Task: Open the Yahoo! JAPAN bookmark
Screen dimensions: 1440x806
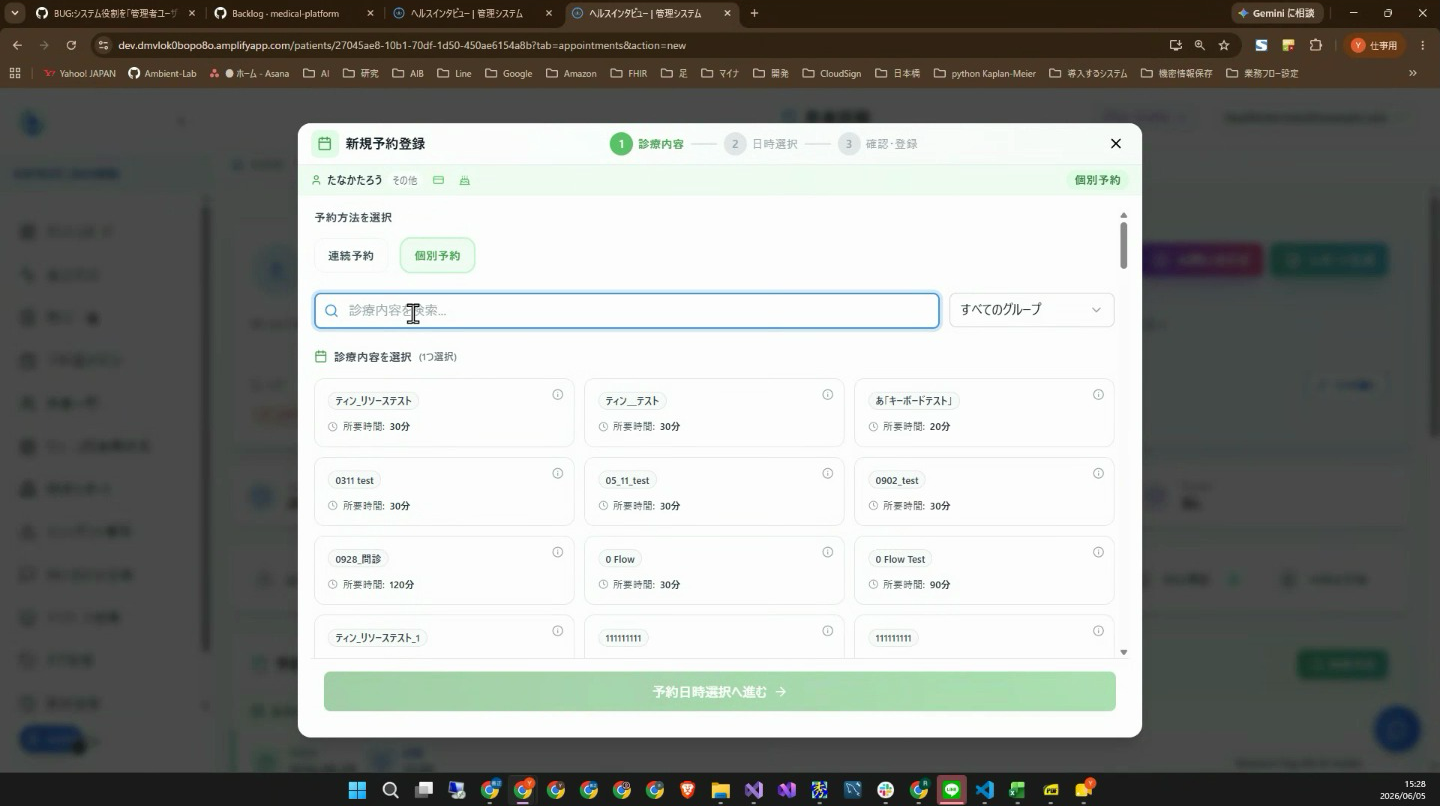Action: pos(79,73)
